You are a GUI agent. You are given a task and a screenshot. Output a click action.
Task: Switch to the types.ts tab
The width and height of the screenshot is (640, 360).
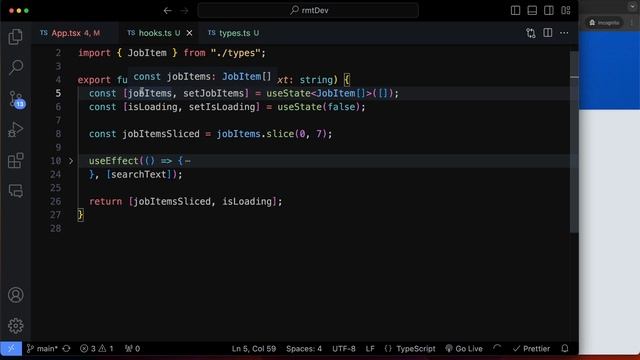coord(233,33)
